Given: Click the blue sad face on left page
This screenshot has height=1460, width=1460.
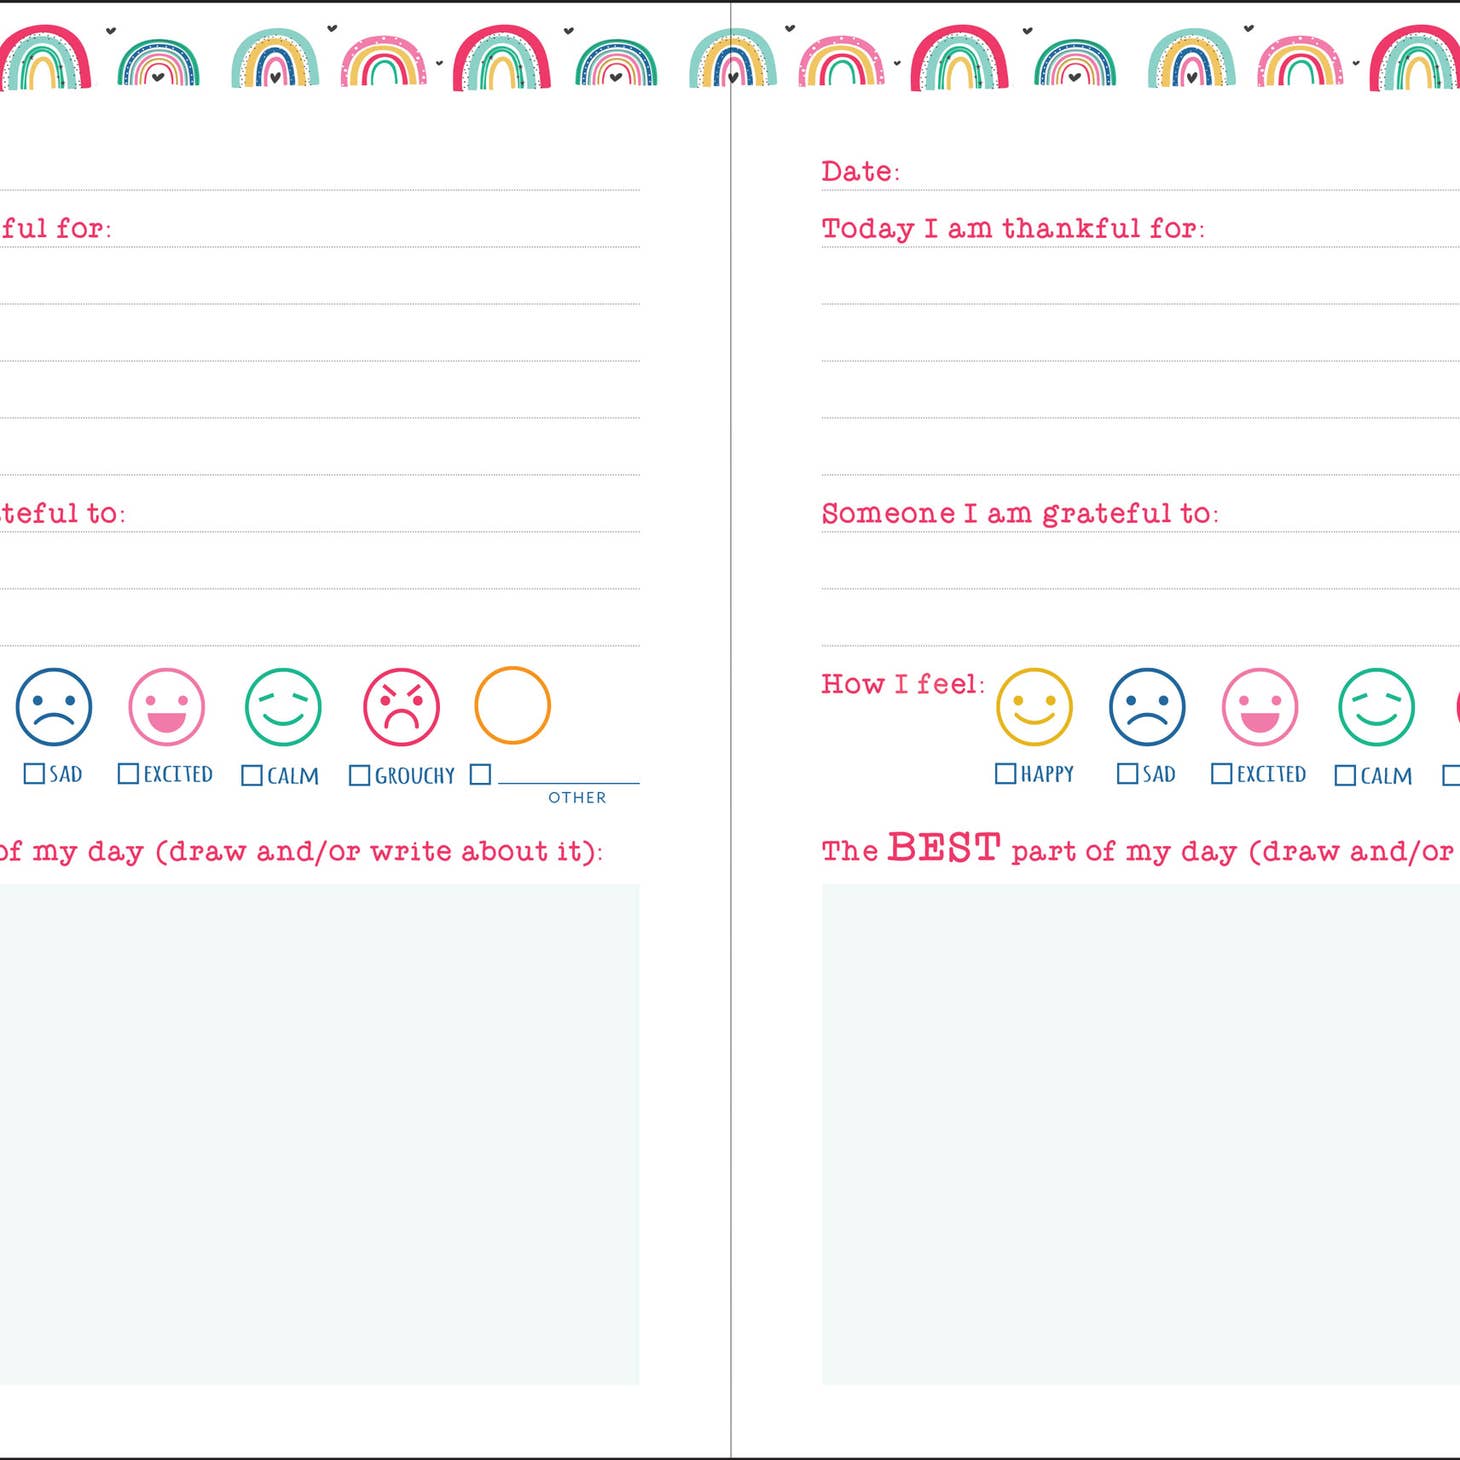Looking at the screenshot, I should [x=54, y=707].
